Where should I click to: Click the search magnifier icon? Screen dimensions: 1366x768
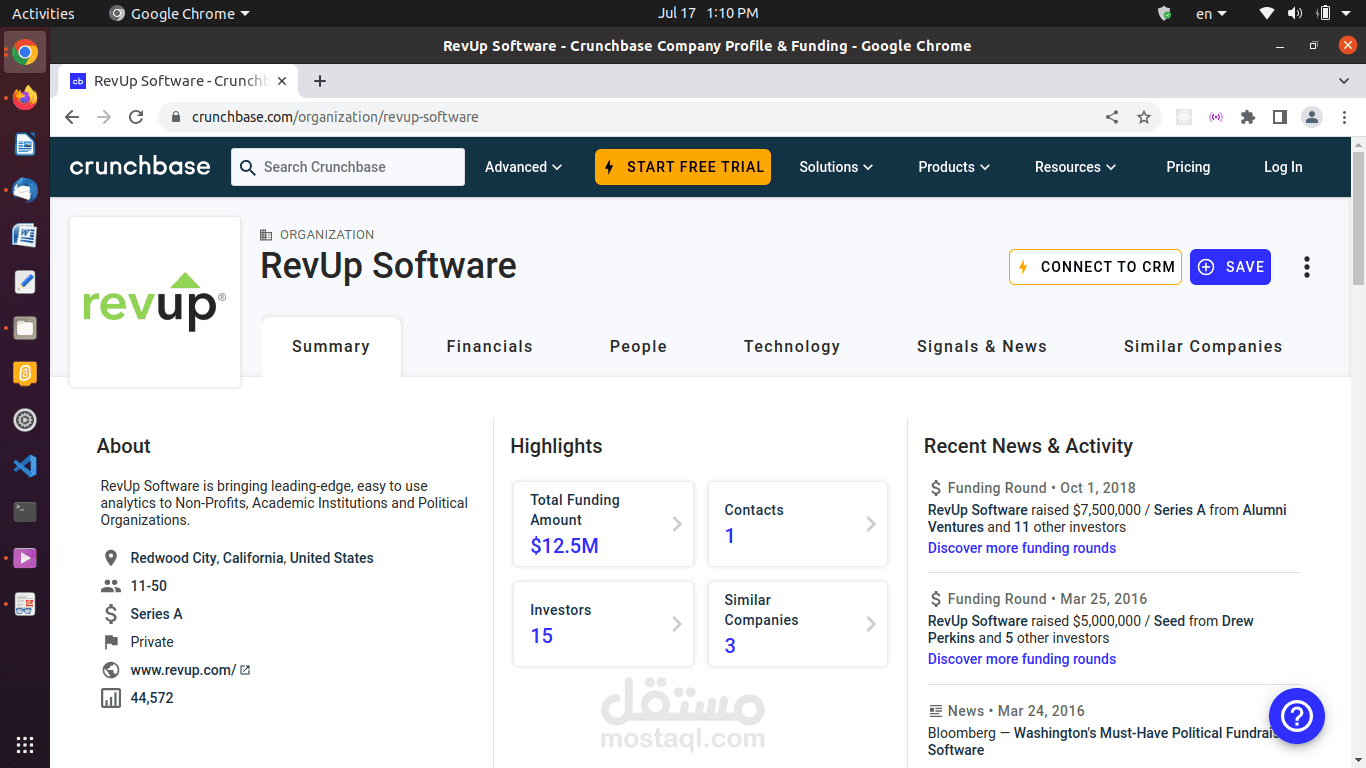pyautogui.click(x=247, y=167)
